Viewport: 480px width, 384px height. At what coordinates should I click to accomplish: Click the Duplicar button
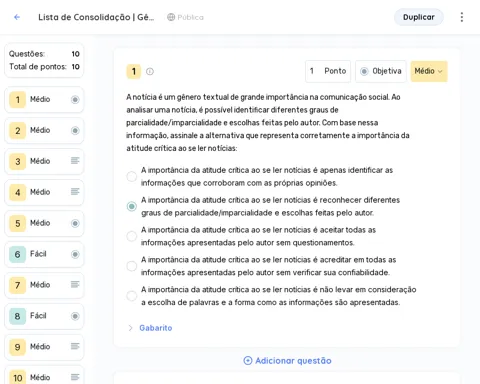[x=419, y=17]
